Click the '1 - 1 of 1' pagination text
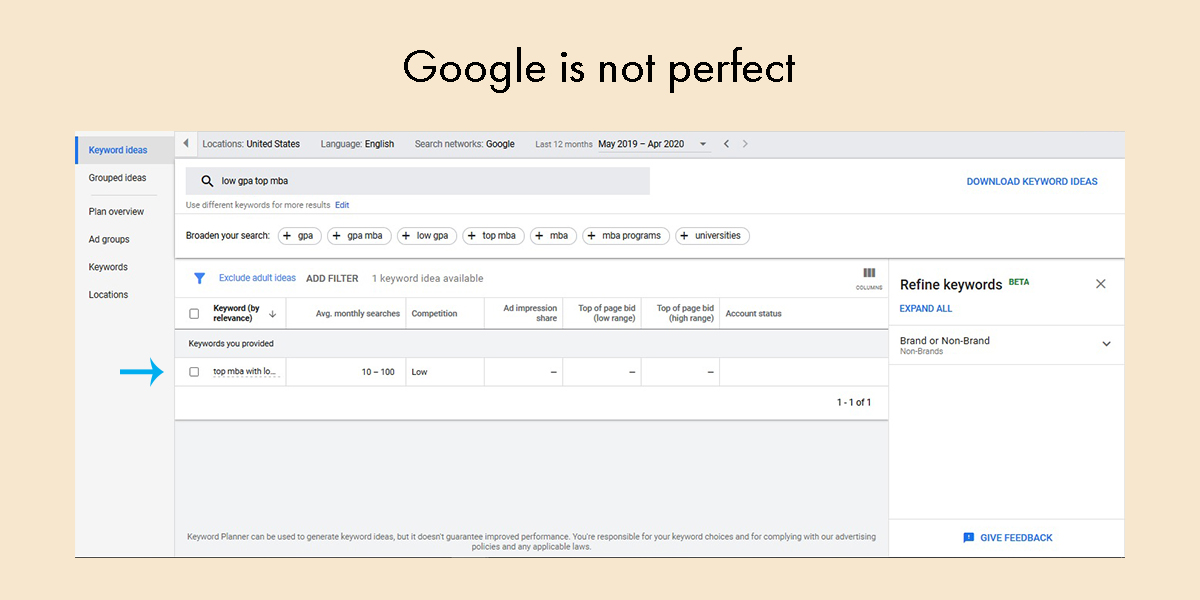The height and width of the screenshot is (600, 1200). point(854,402)
